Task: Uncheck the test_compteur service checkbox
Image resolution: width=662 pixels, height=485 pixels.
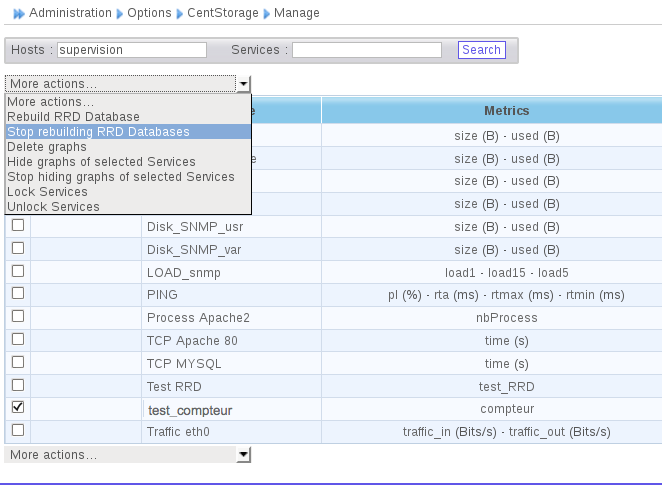Action: pos(18,408)
